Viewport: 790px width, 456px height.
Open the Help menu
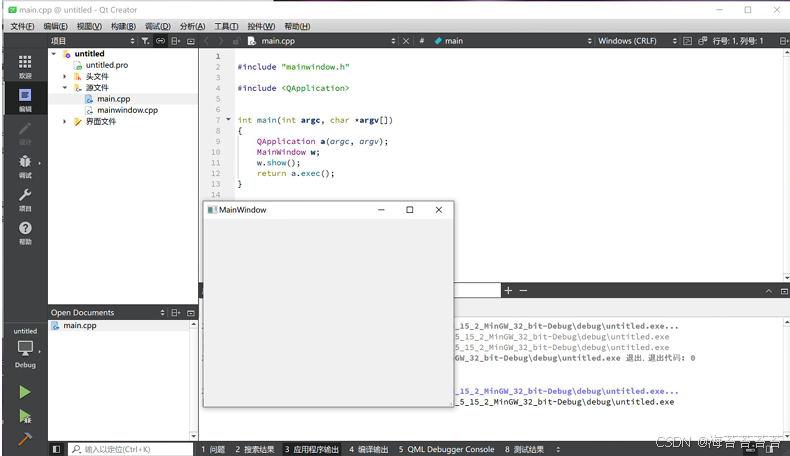click(297, 26)
